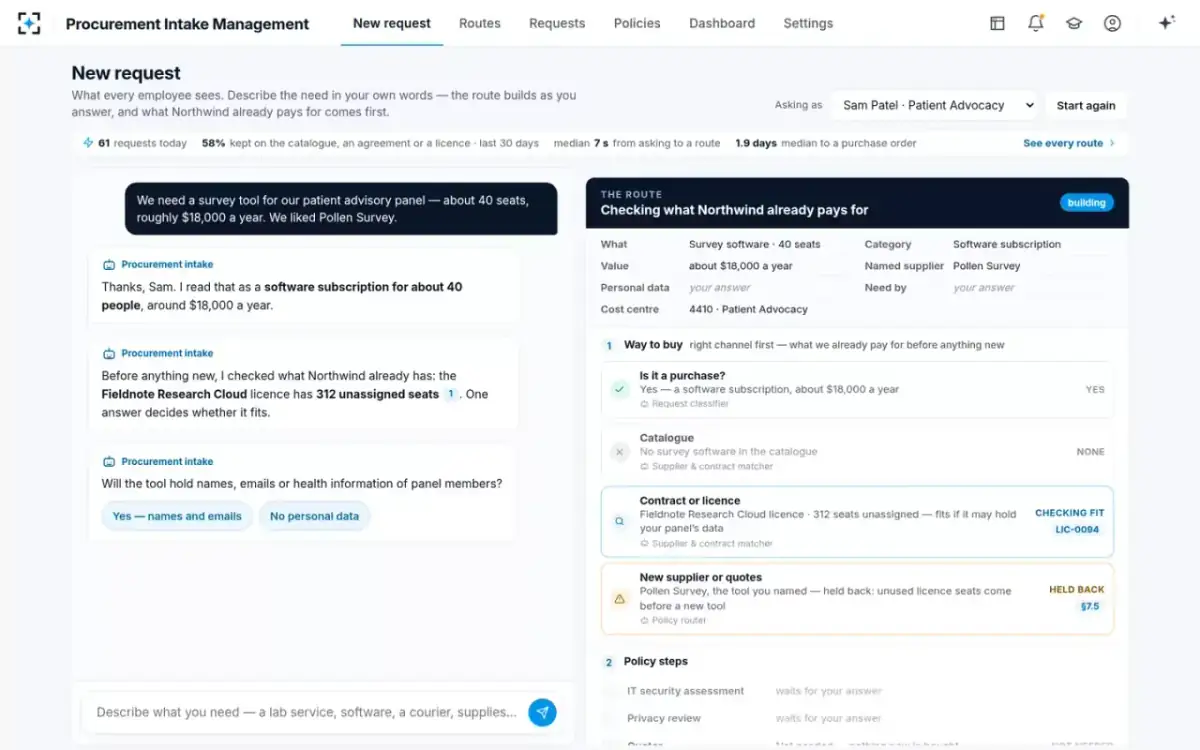The width and height of the screenshot is (1200, 750).
Task: Select the Contract or licence card title
Action: point(690,501)
